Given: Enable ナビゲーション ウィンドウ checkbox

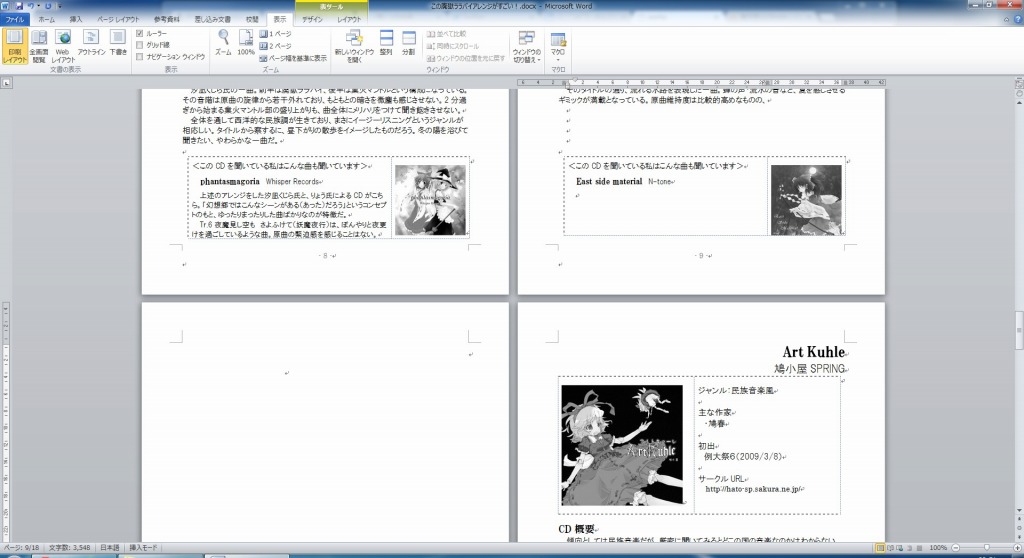Looking at the screenshot, I should point(139,57).
